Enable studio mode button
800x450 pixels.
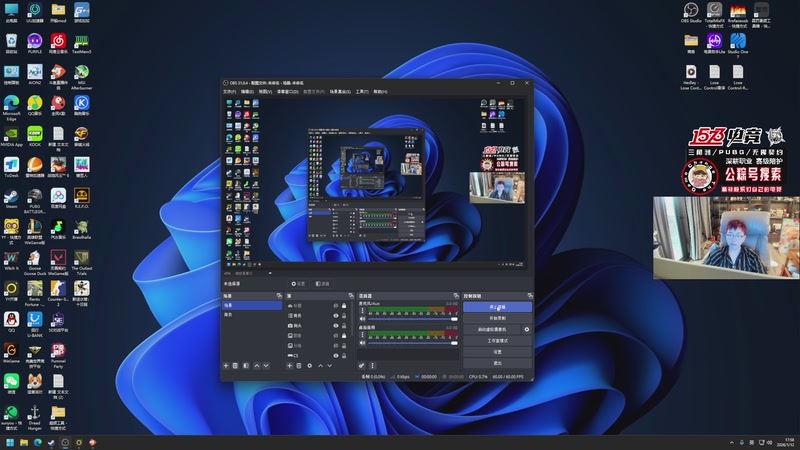pyautogui.click(x=497, y=341)
